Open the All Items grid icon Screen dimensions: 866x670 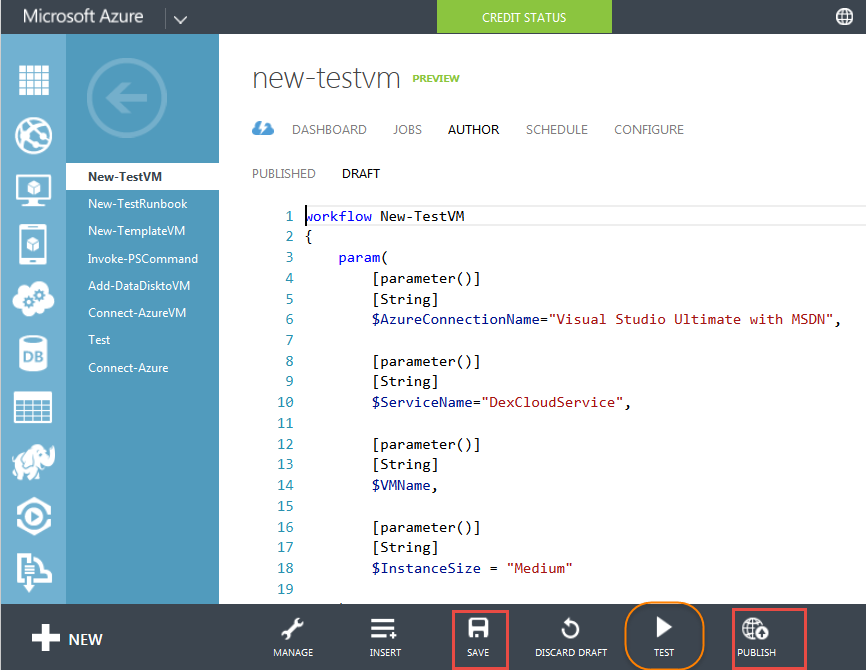tap(33, 80)
